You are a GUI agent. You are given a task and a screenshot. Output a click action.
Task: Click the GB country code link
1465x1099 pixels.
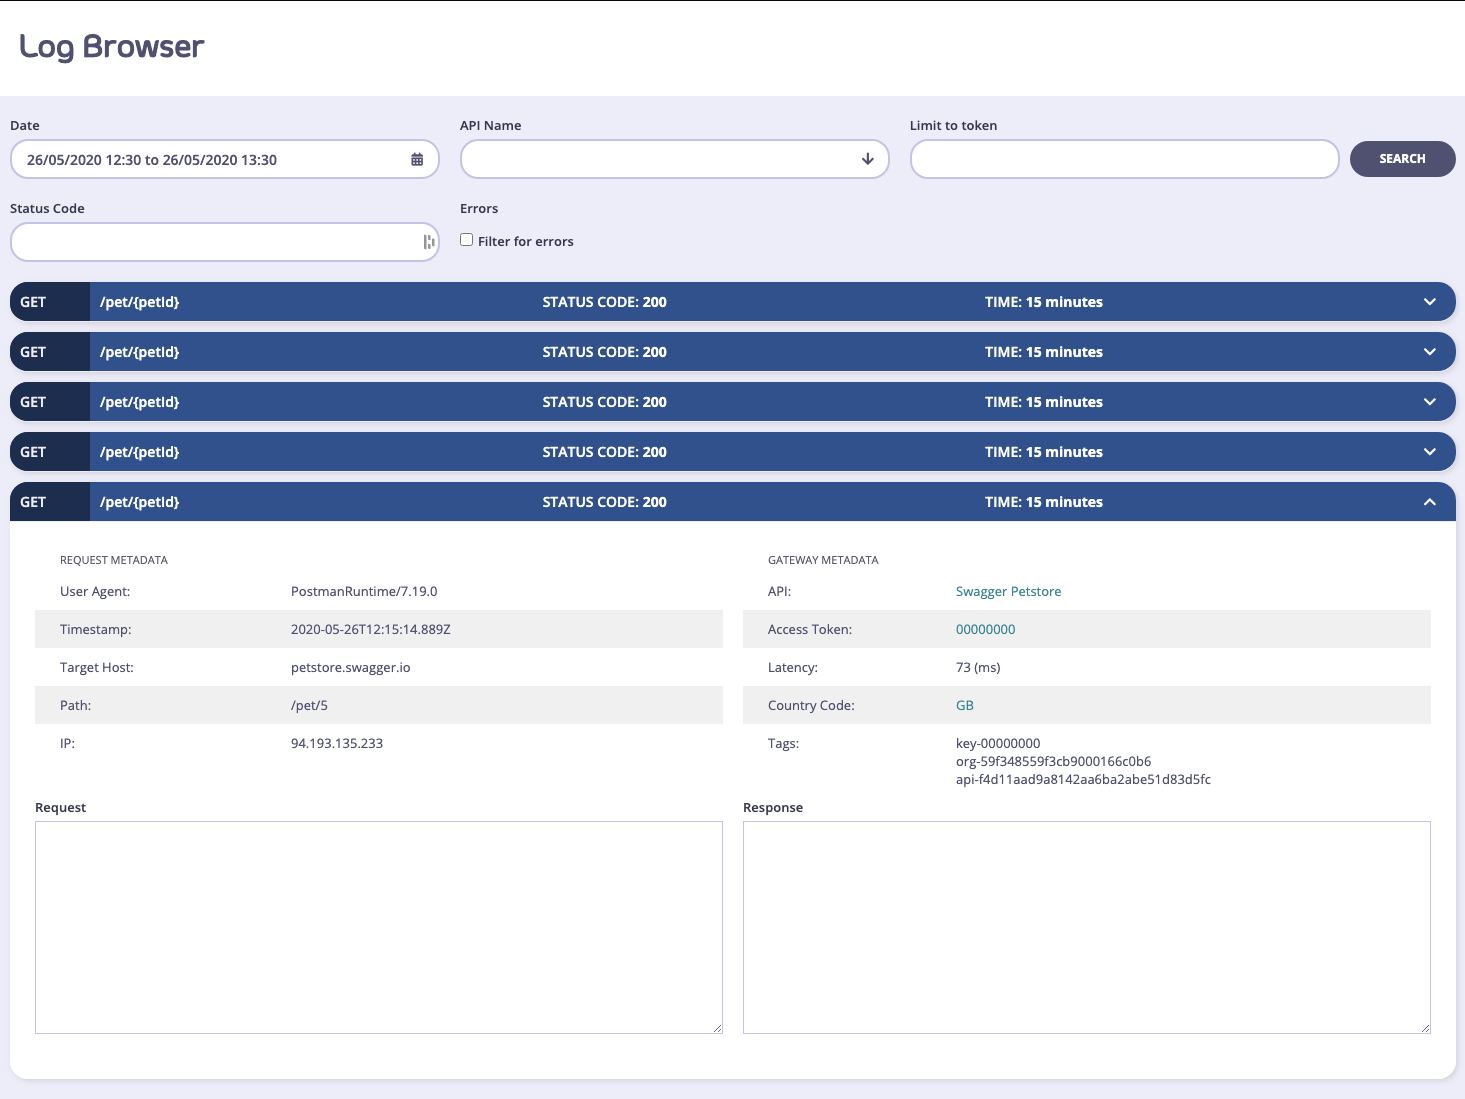963,705
